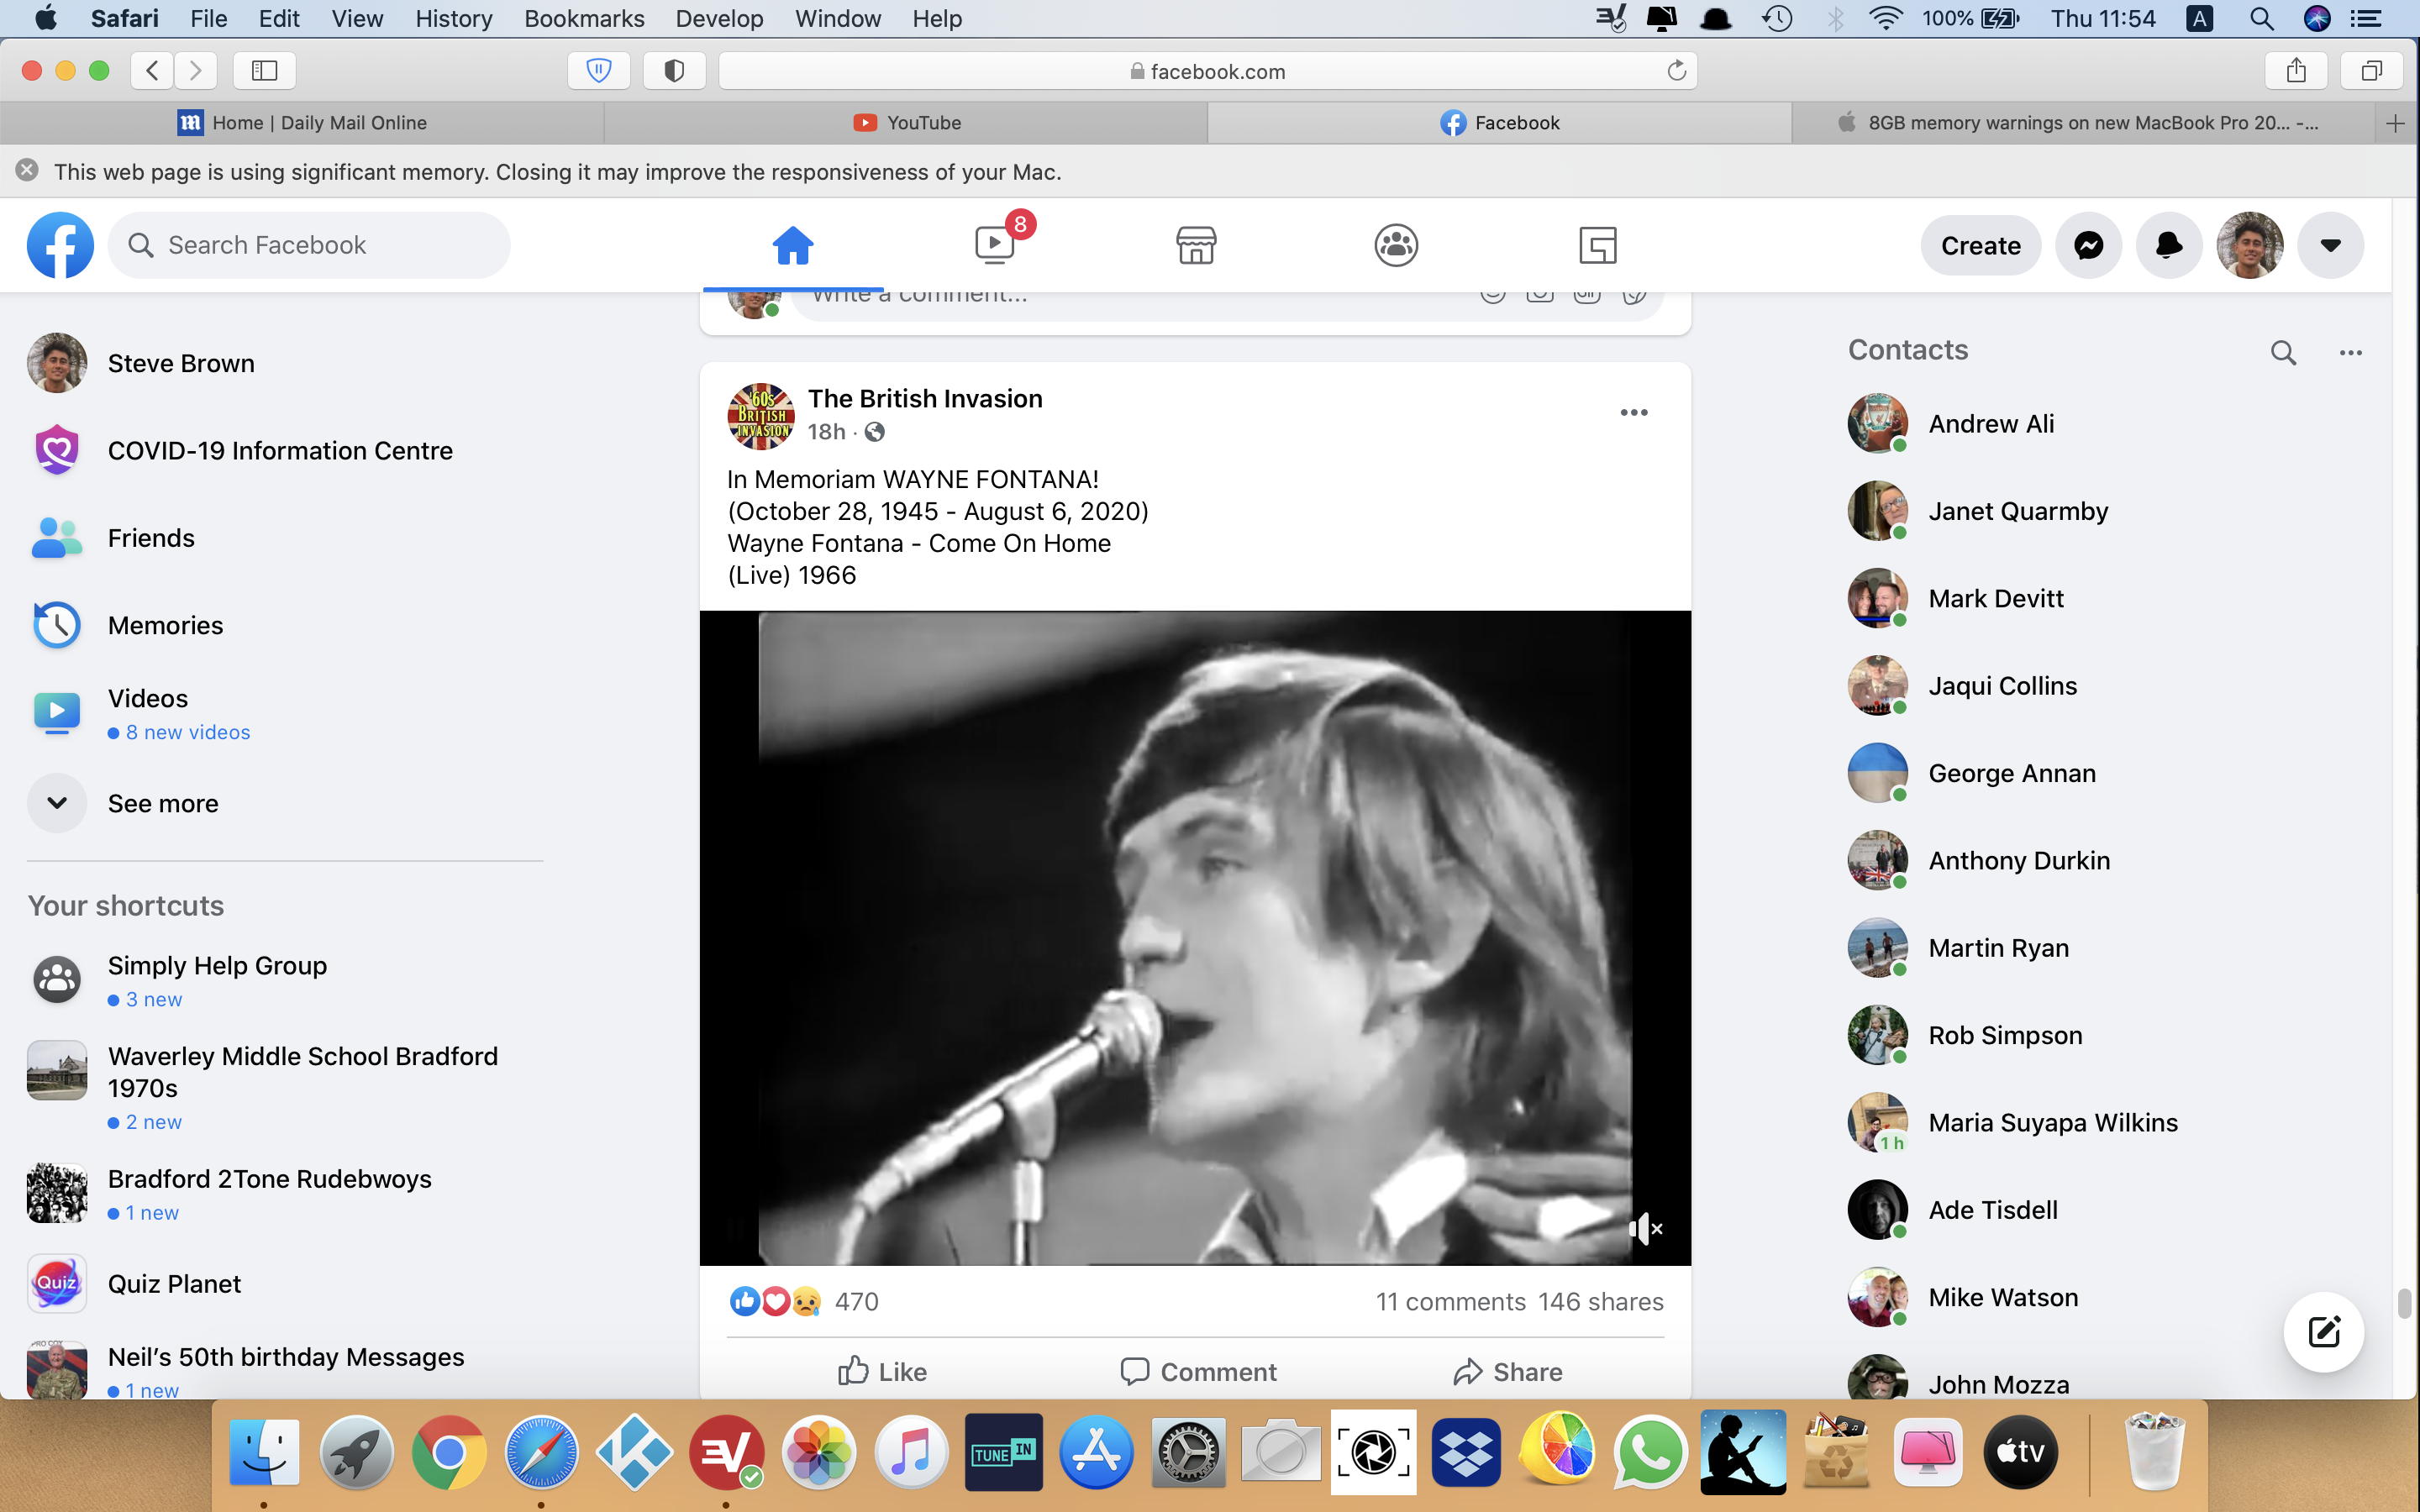This screenshot has height=1512, width=2420.
Task: Open post options three-dot menu
Action: coord(1633,412)
